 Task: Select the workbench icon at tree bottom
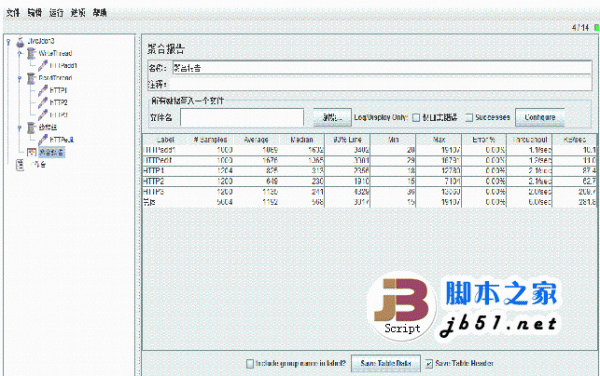coord(20,164)
